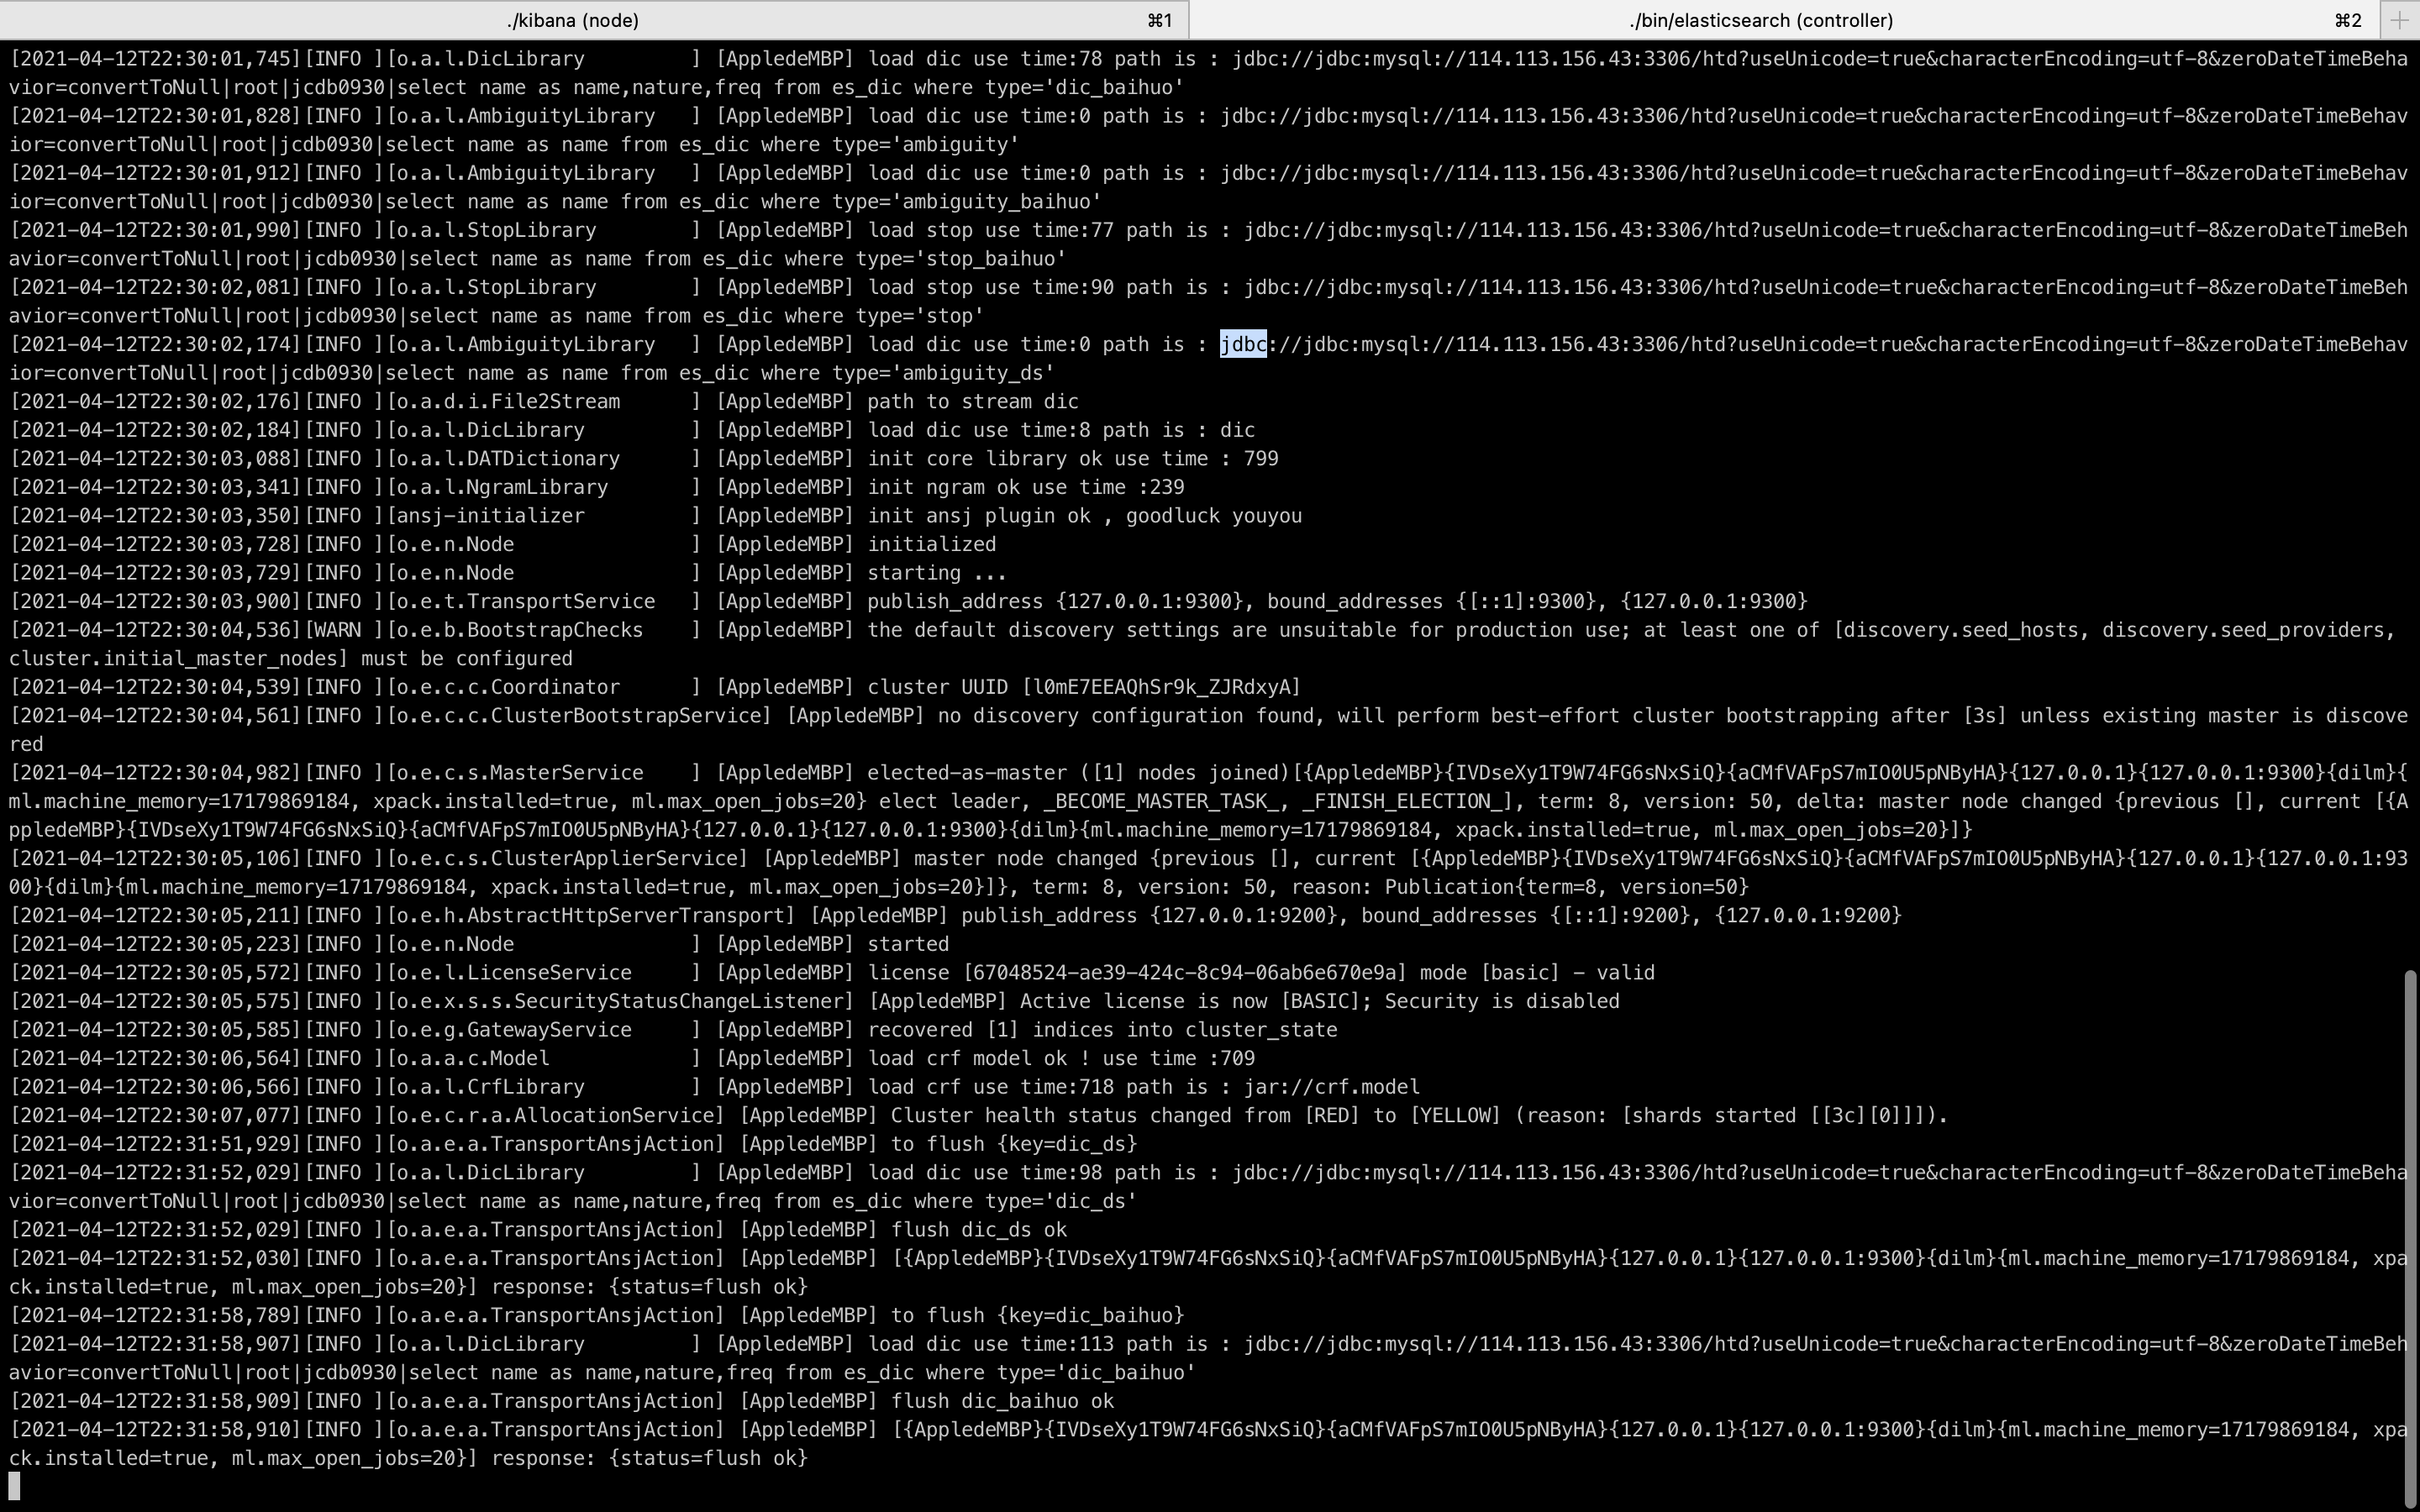Click 'o.e.g.GatewayService' logger name
This screenshot has width=2420, height=1512.
[515, 1030]
